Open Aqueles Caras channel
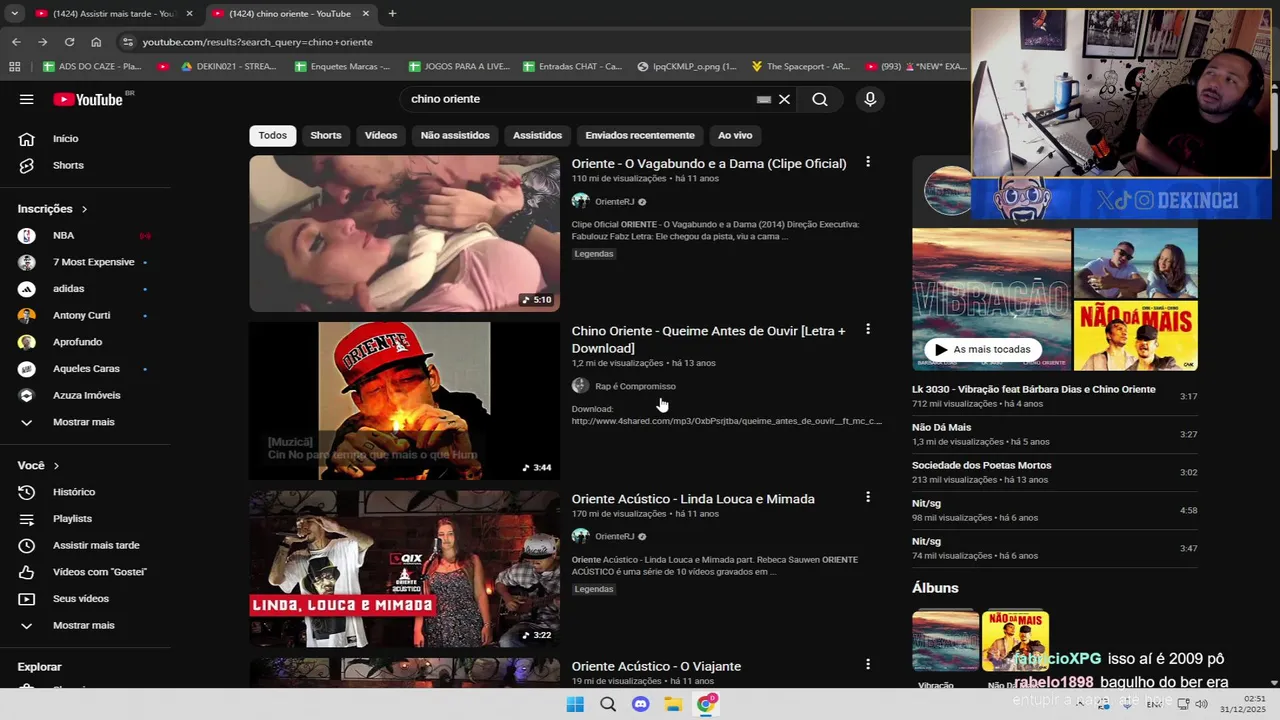The image size is (1280, 720). click(x=85, y=369)
